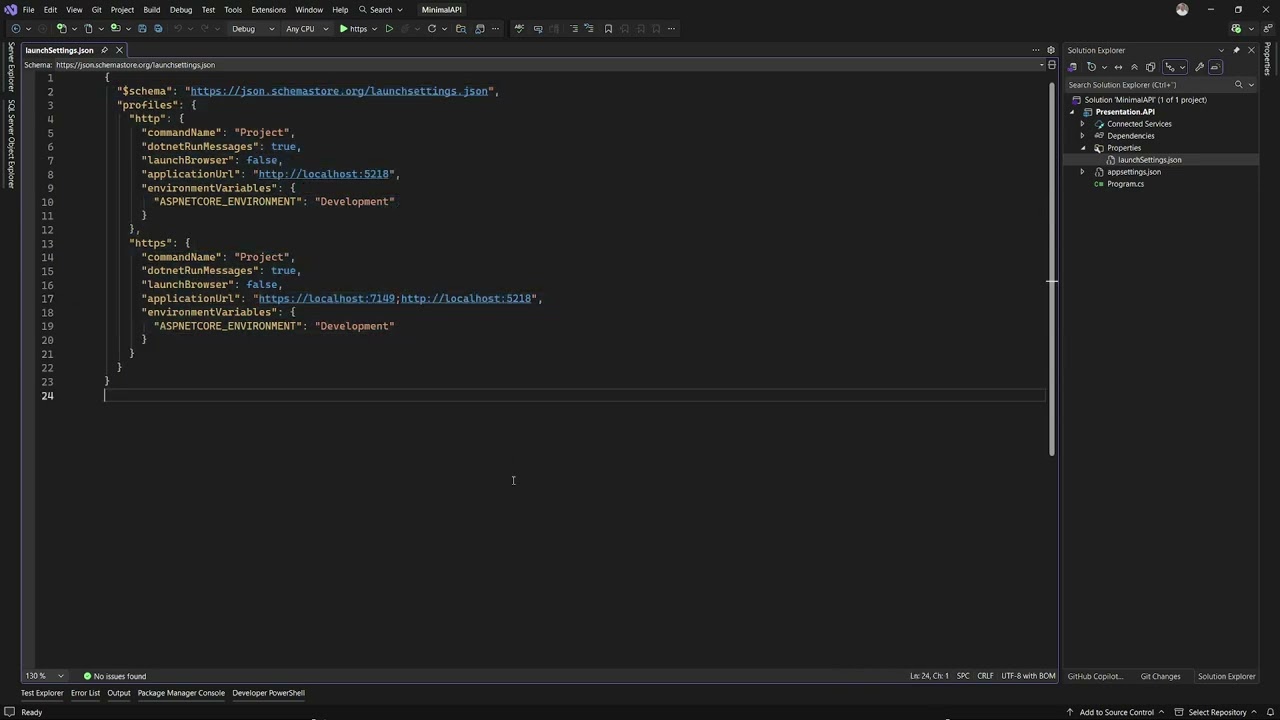
Task: Open Properties wrench icon in Solution Explorer
Action: point(1199,67)
